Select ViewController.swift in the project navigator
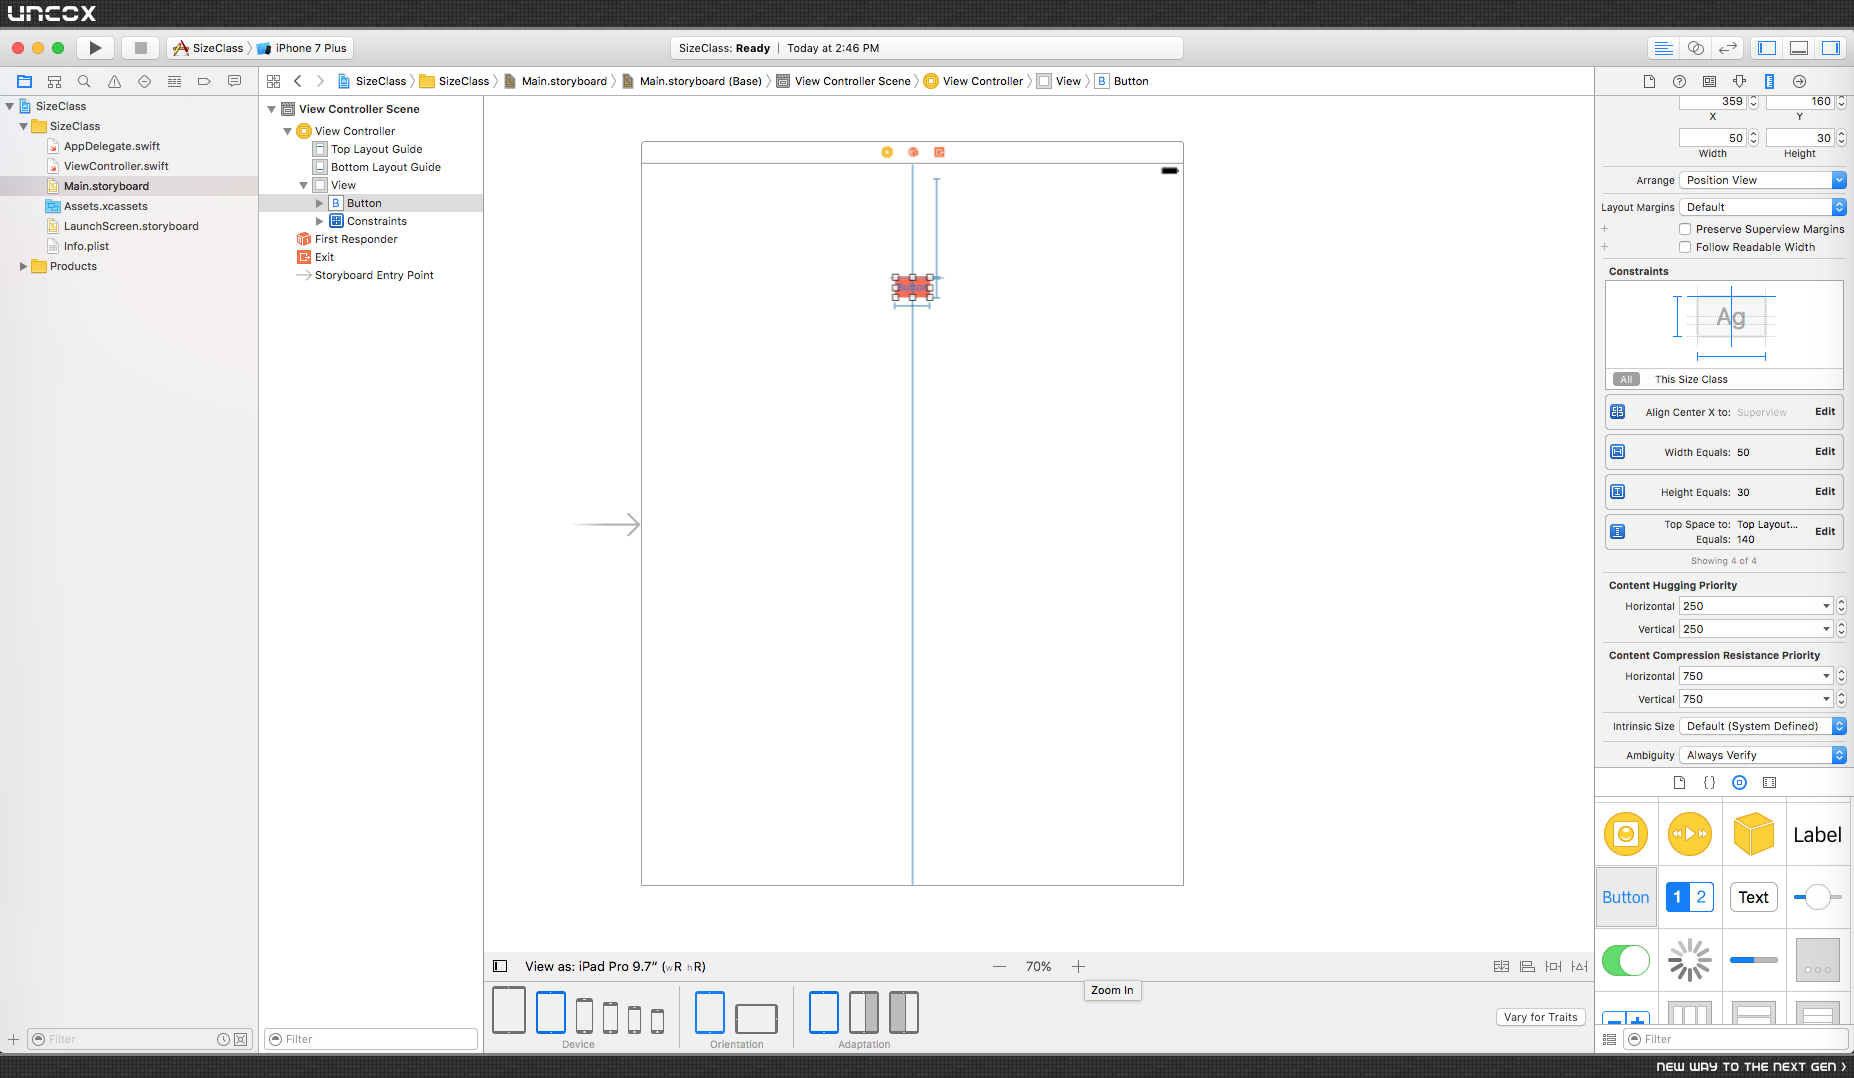The width and height of the screenshot is (1854, 1078). 116,166
